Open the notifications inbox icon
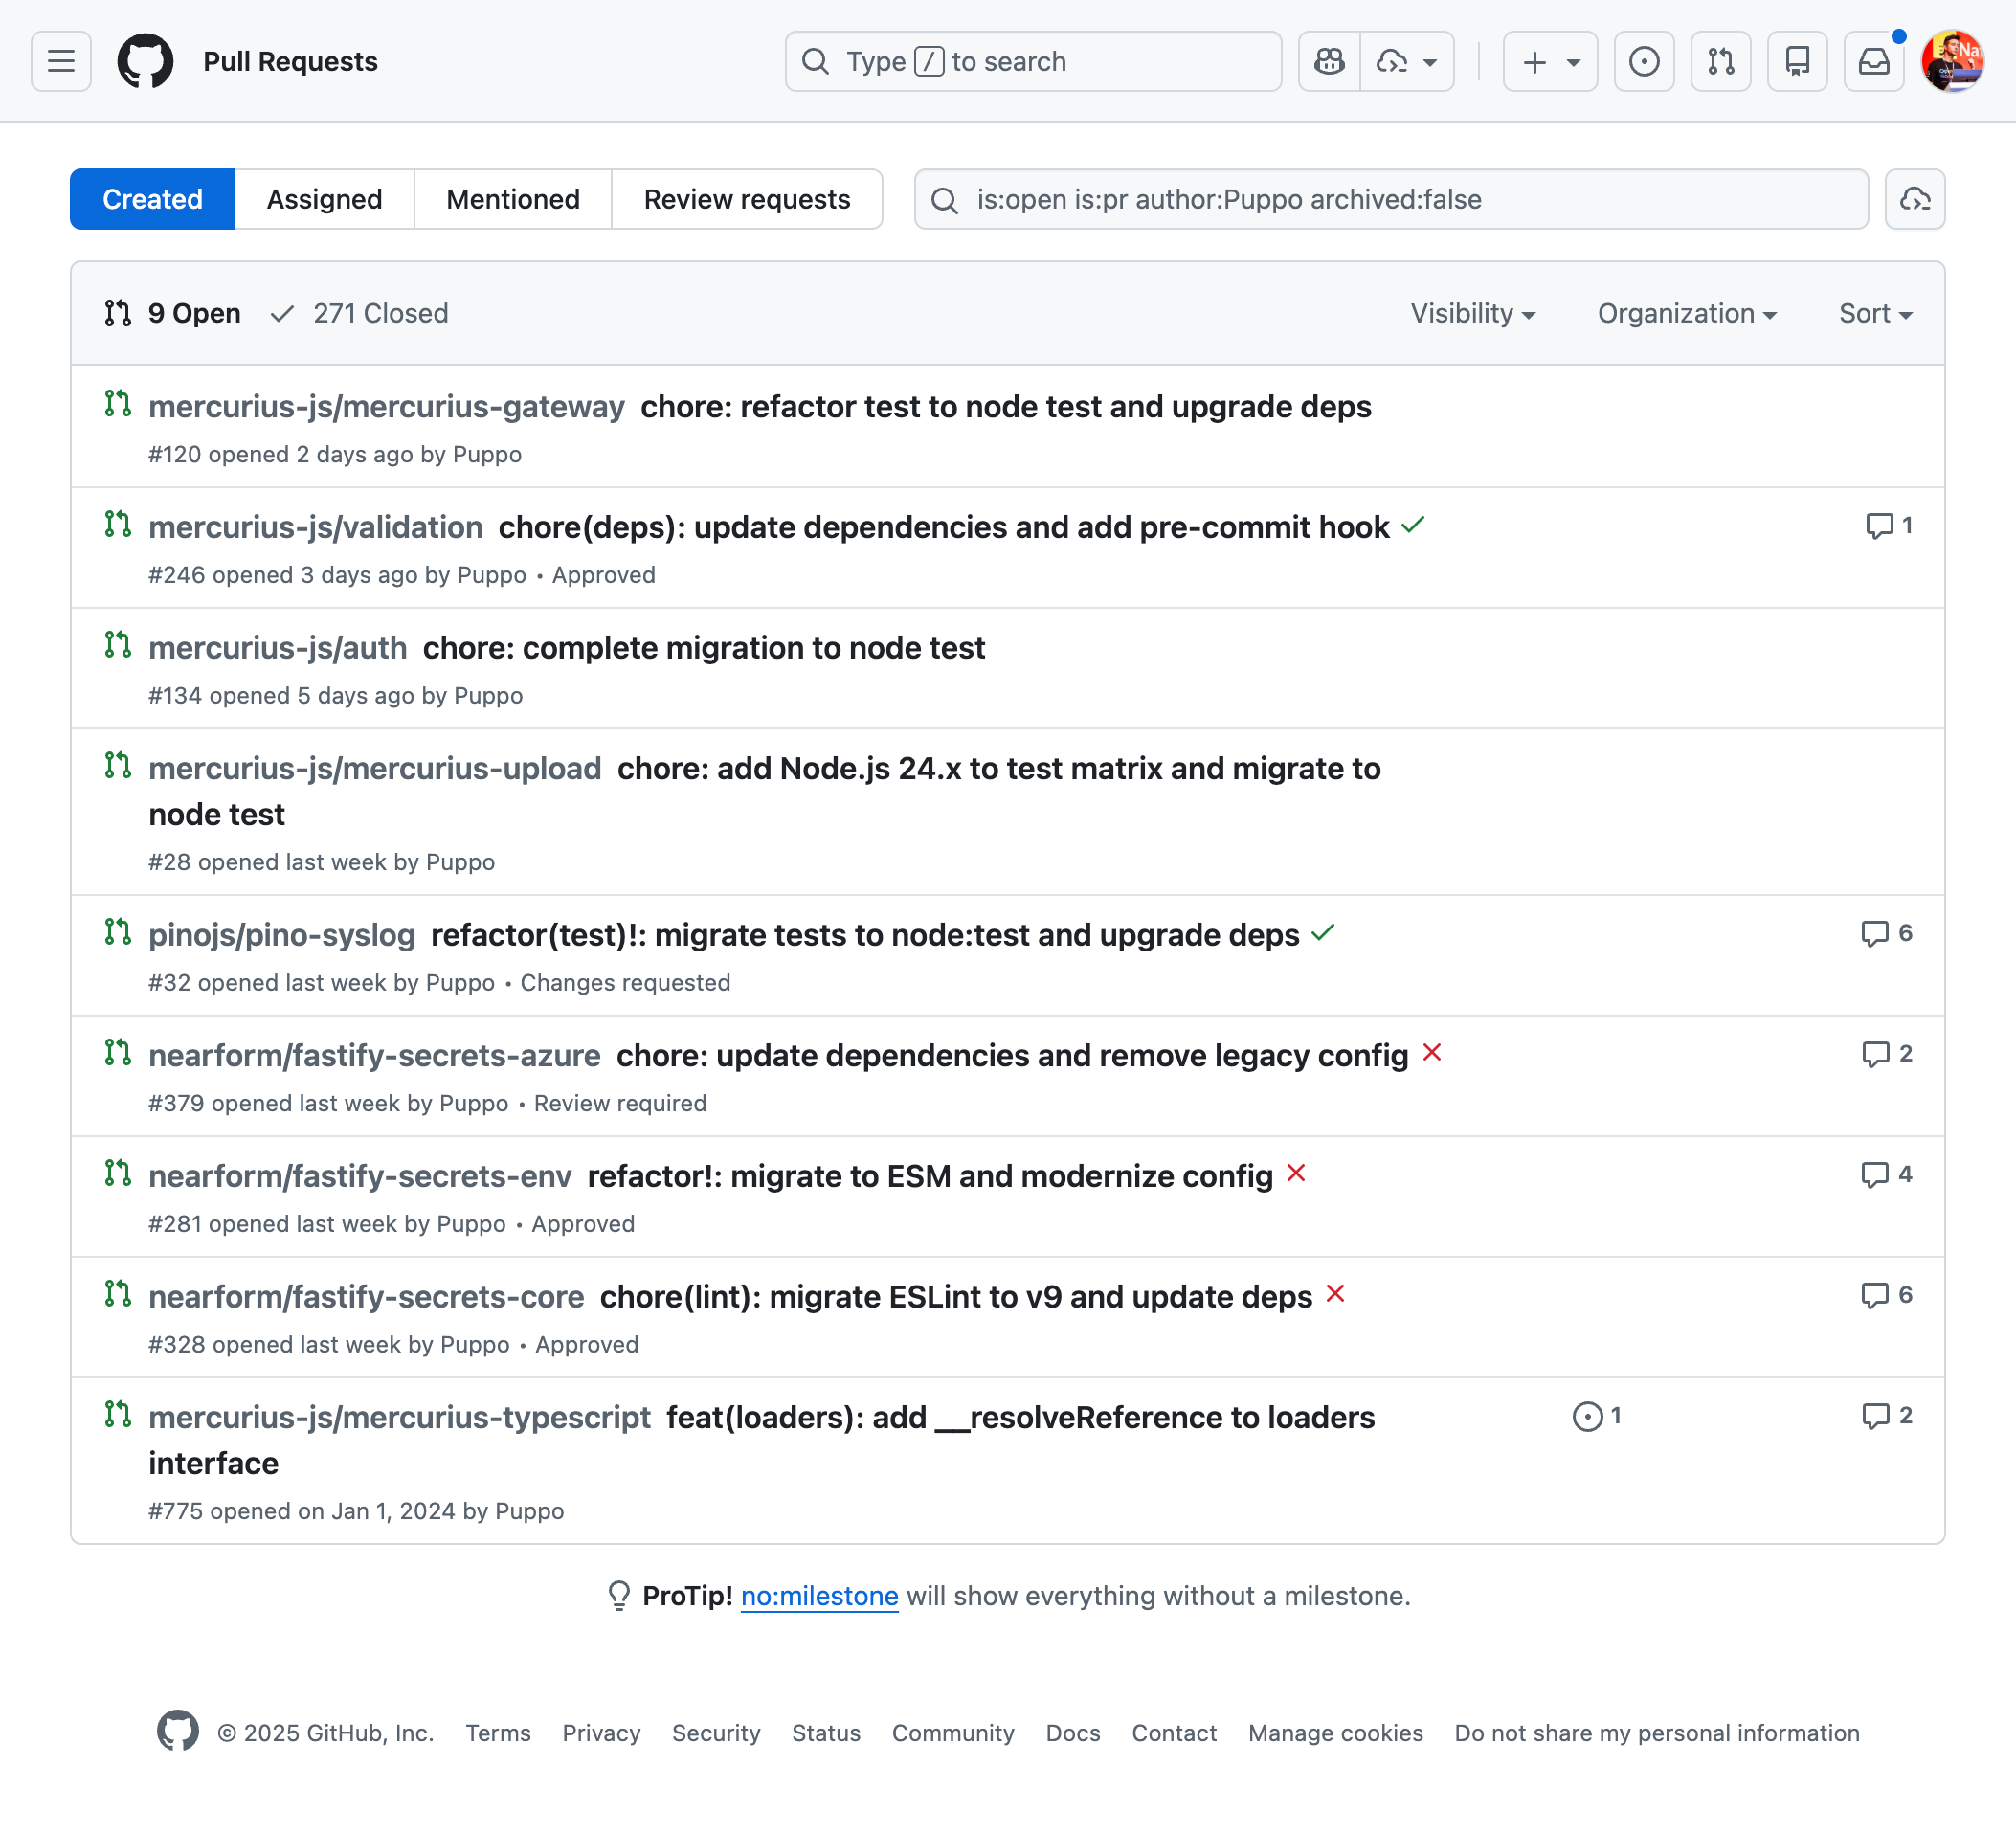 [x=1874, y=61]
